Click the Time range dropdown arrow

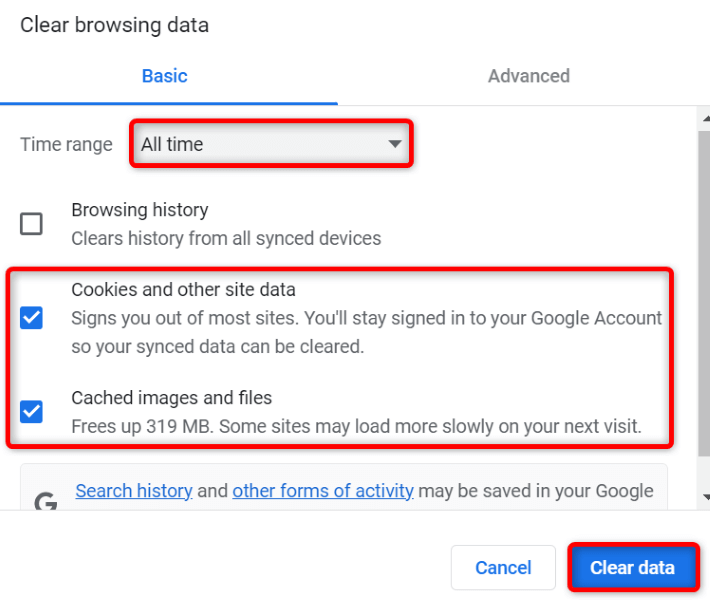[395, 145]
